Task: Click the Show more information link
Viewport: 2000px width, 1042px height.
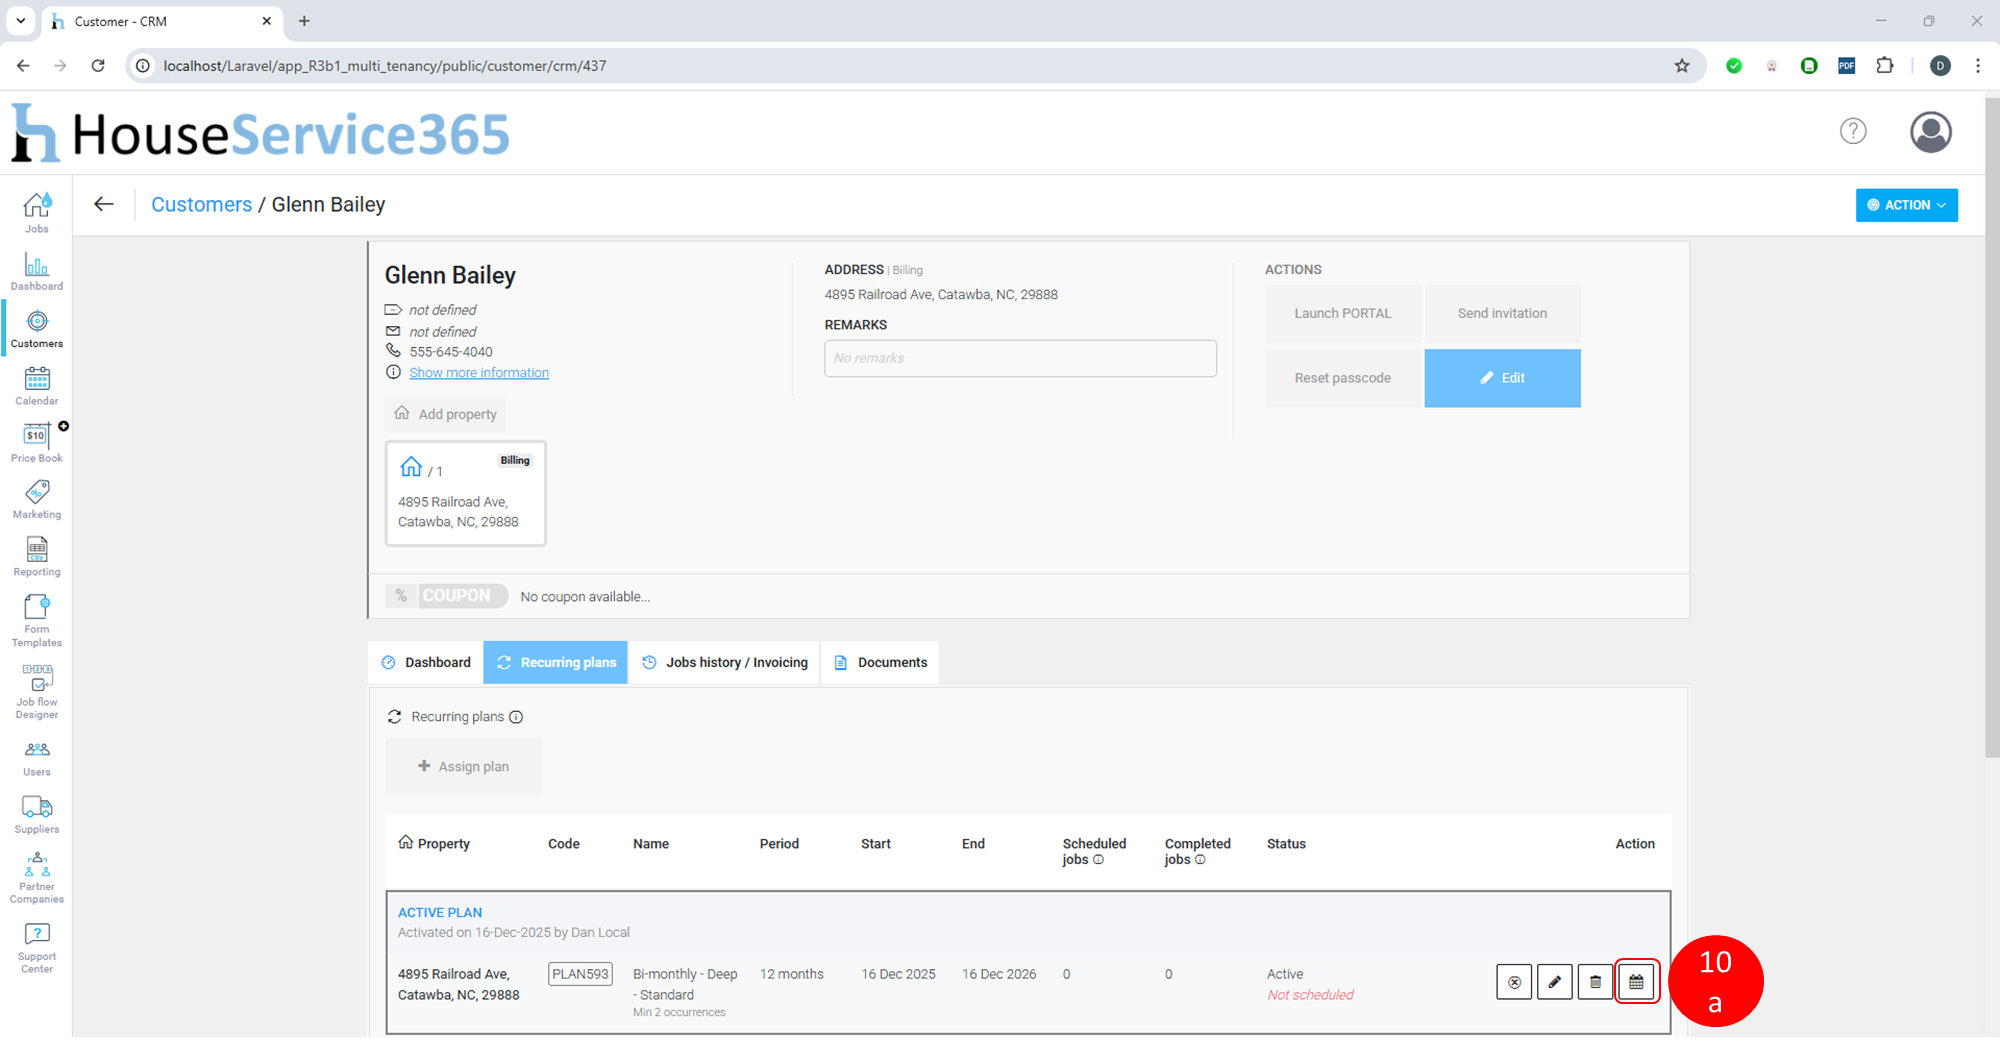Action: (479, 373)
